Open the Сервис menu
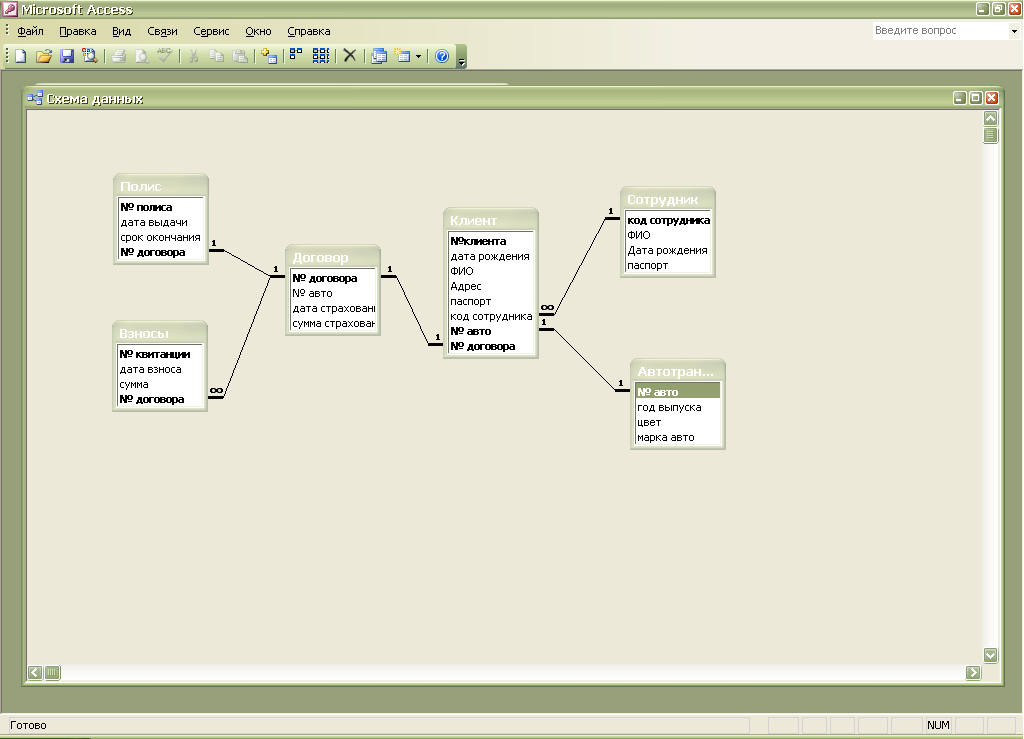 click(x=211, y=31)
